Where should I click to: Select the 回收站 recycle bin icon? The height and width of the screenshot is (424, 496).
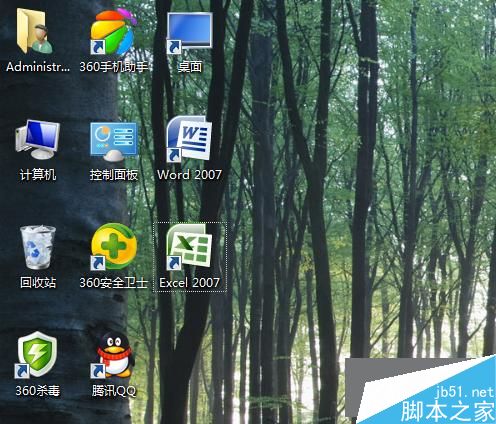(38, 247)
